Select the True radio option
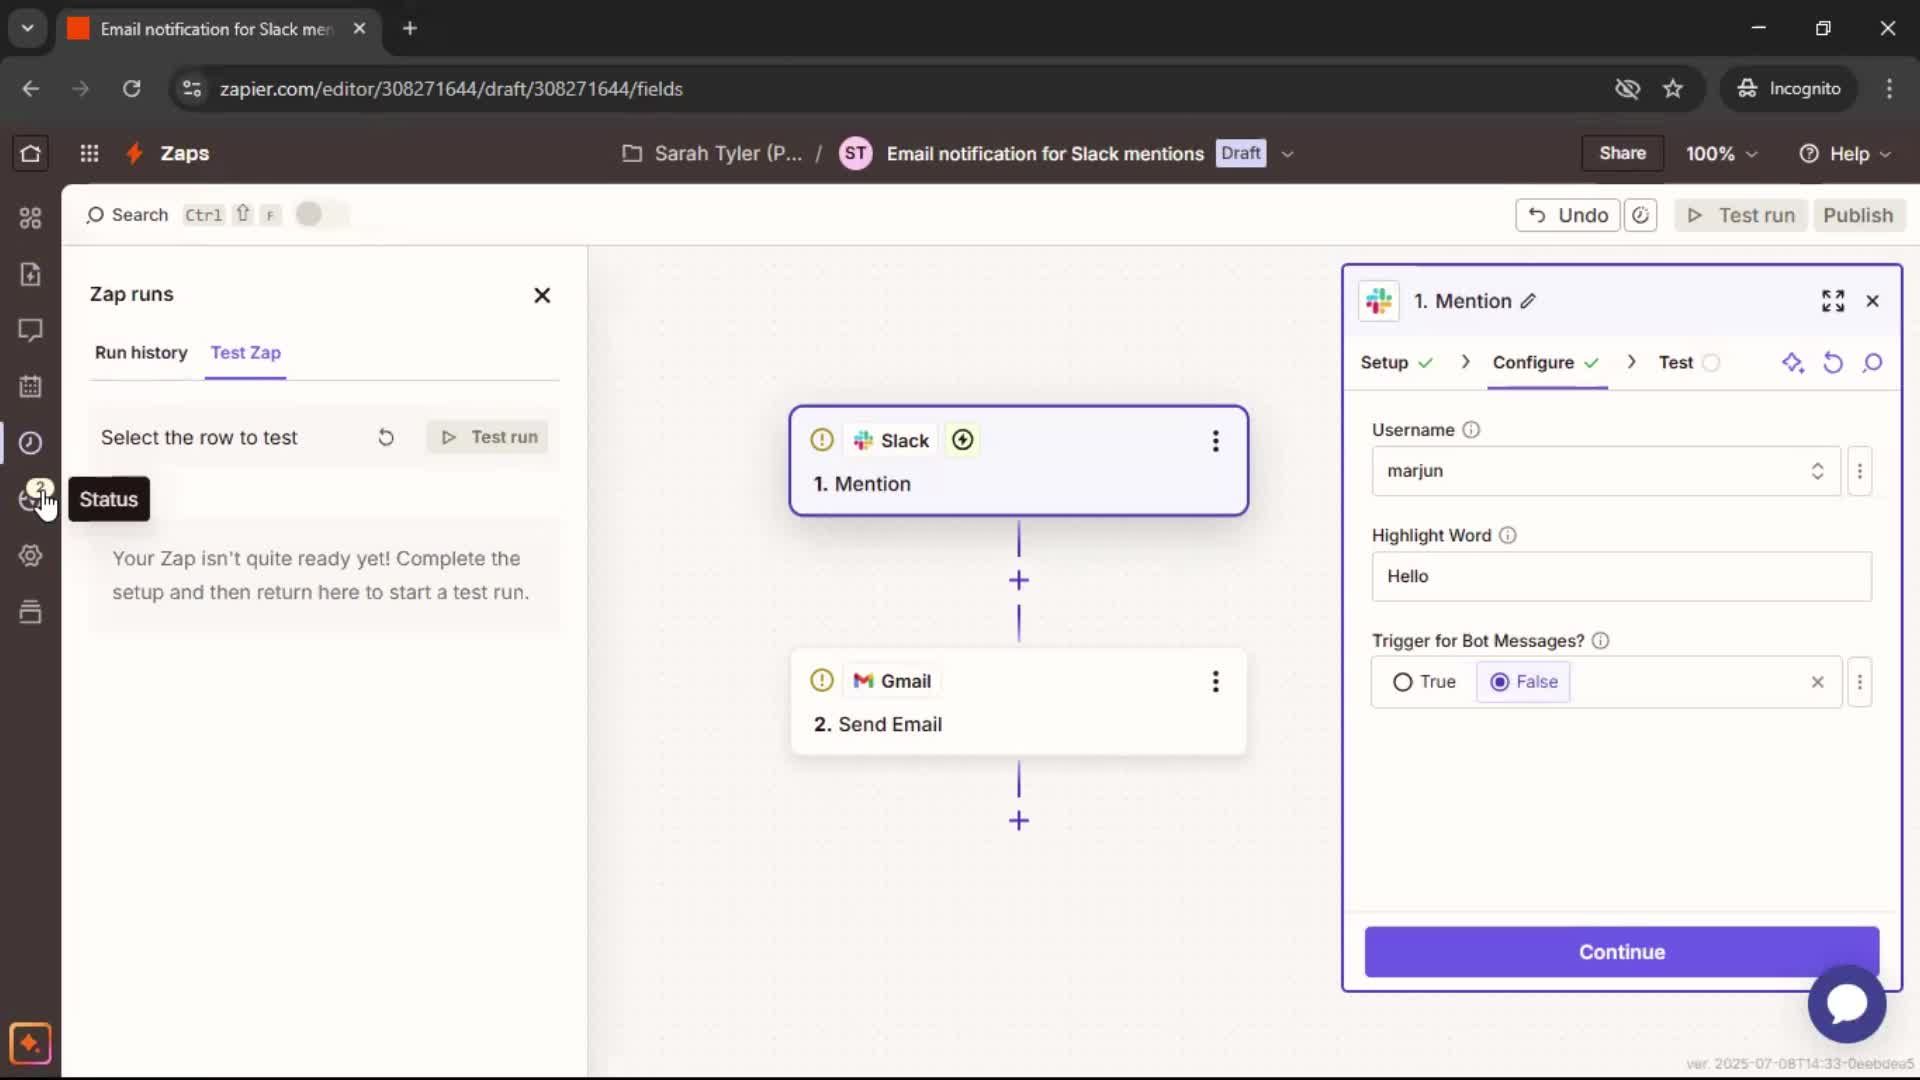 coord(1424,682)
